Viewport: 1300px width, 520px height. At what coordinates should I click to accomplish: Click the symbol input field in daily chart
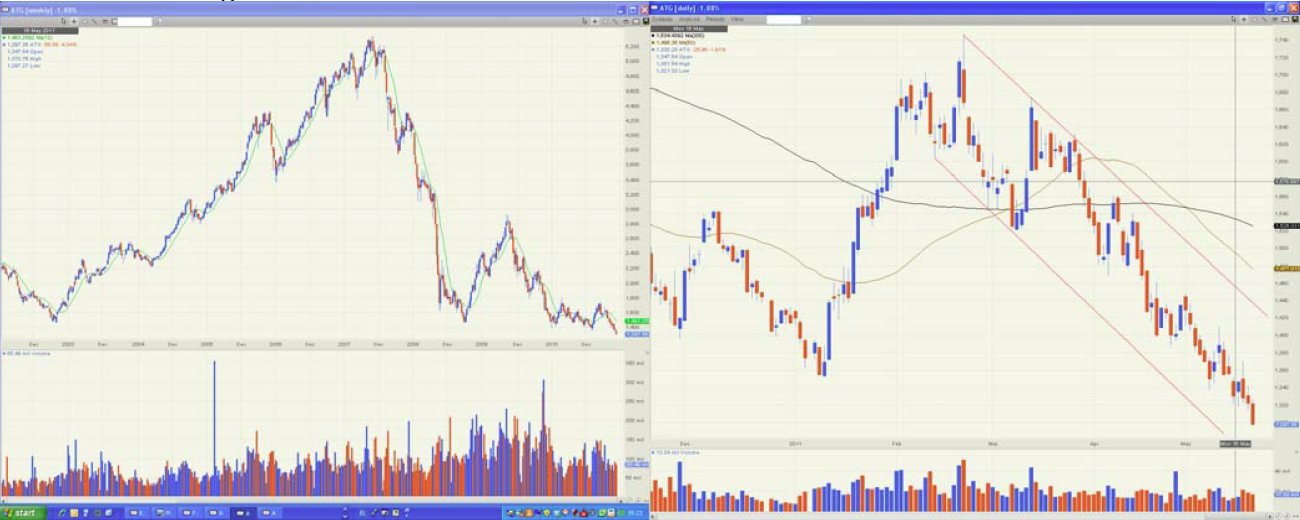(x=783, y=19)
